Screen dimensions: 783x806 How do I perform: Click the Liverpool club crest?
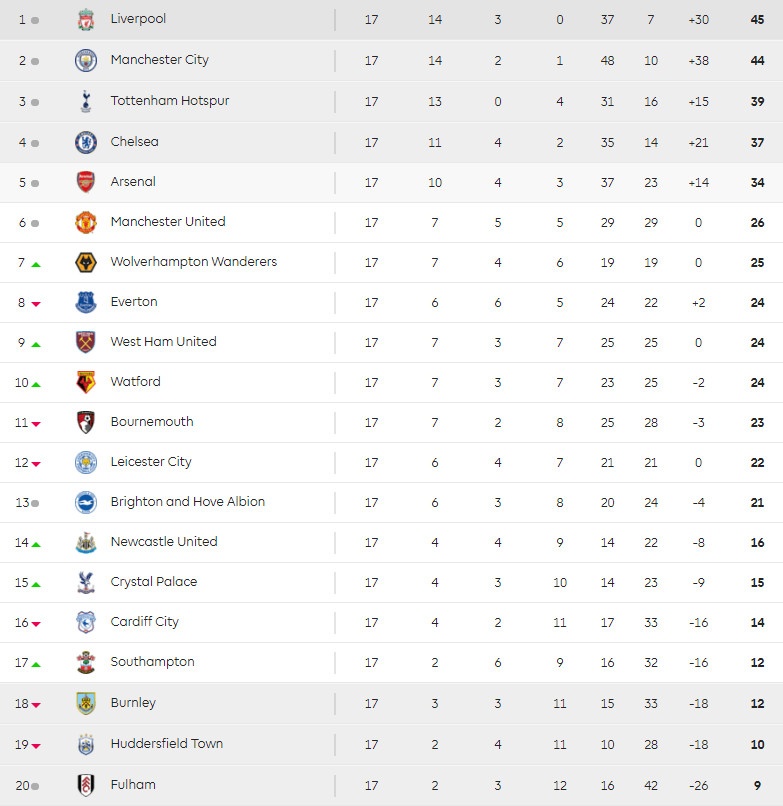86,20
